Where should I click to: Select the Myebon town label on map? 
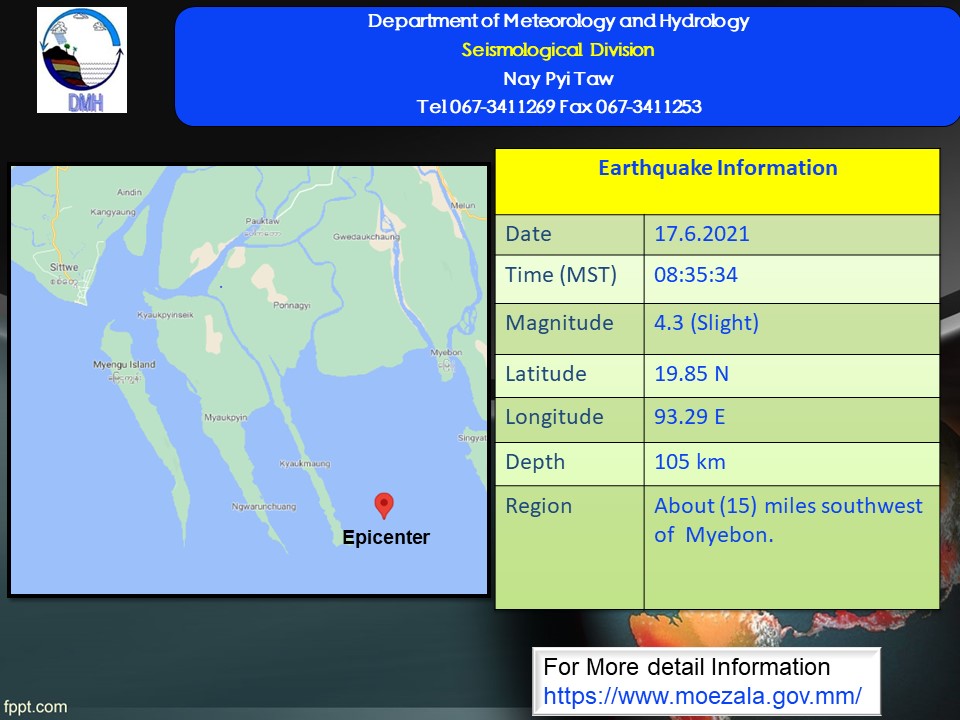point(446,353)
